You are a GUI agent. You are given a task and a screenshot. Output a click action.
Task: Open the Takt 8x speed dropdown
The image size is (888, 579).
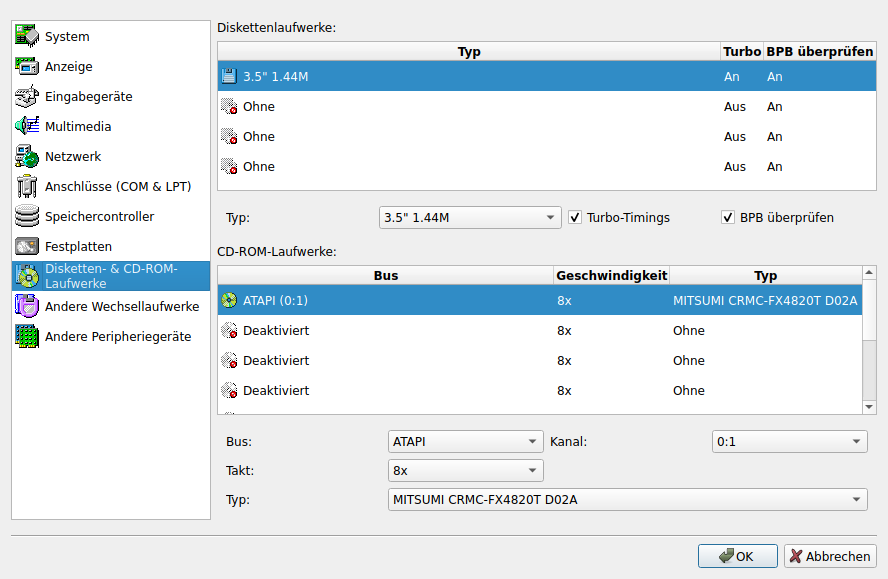click(465, 470)
